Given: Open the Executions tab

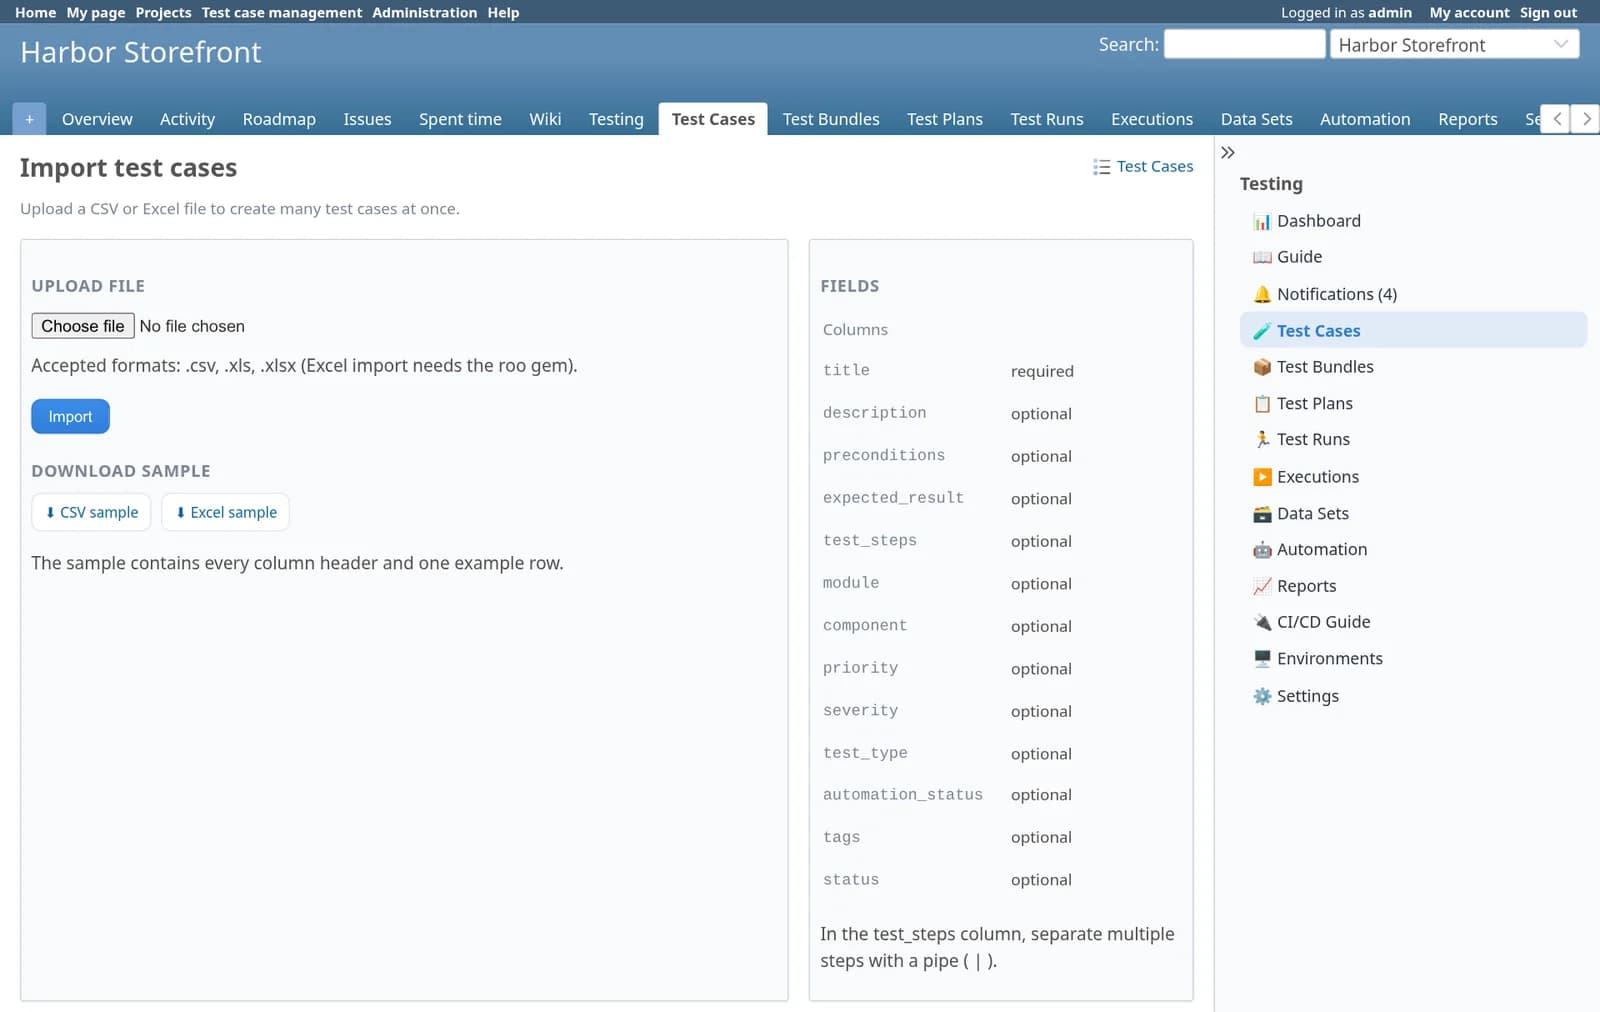Looking at the screenshot, I should 1152,119.
